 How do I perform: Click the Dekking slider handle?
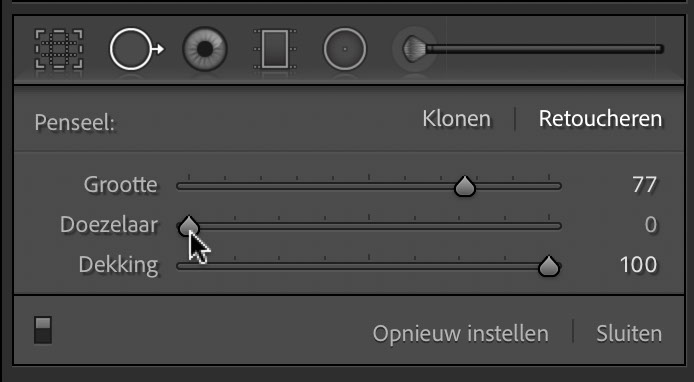[x=549, y=266]
